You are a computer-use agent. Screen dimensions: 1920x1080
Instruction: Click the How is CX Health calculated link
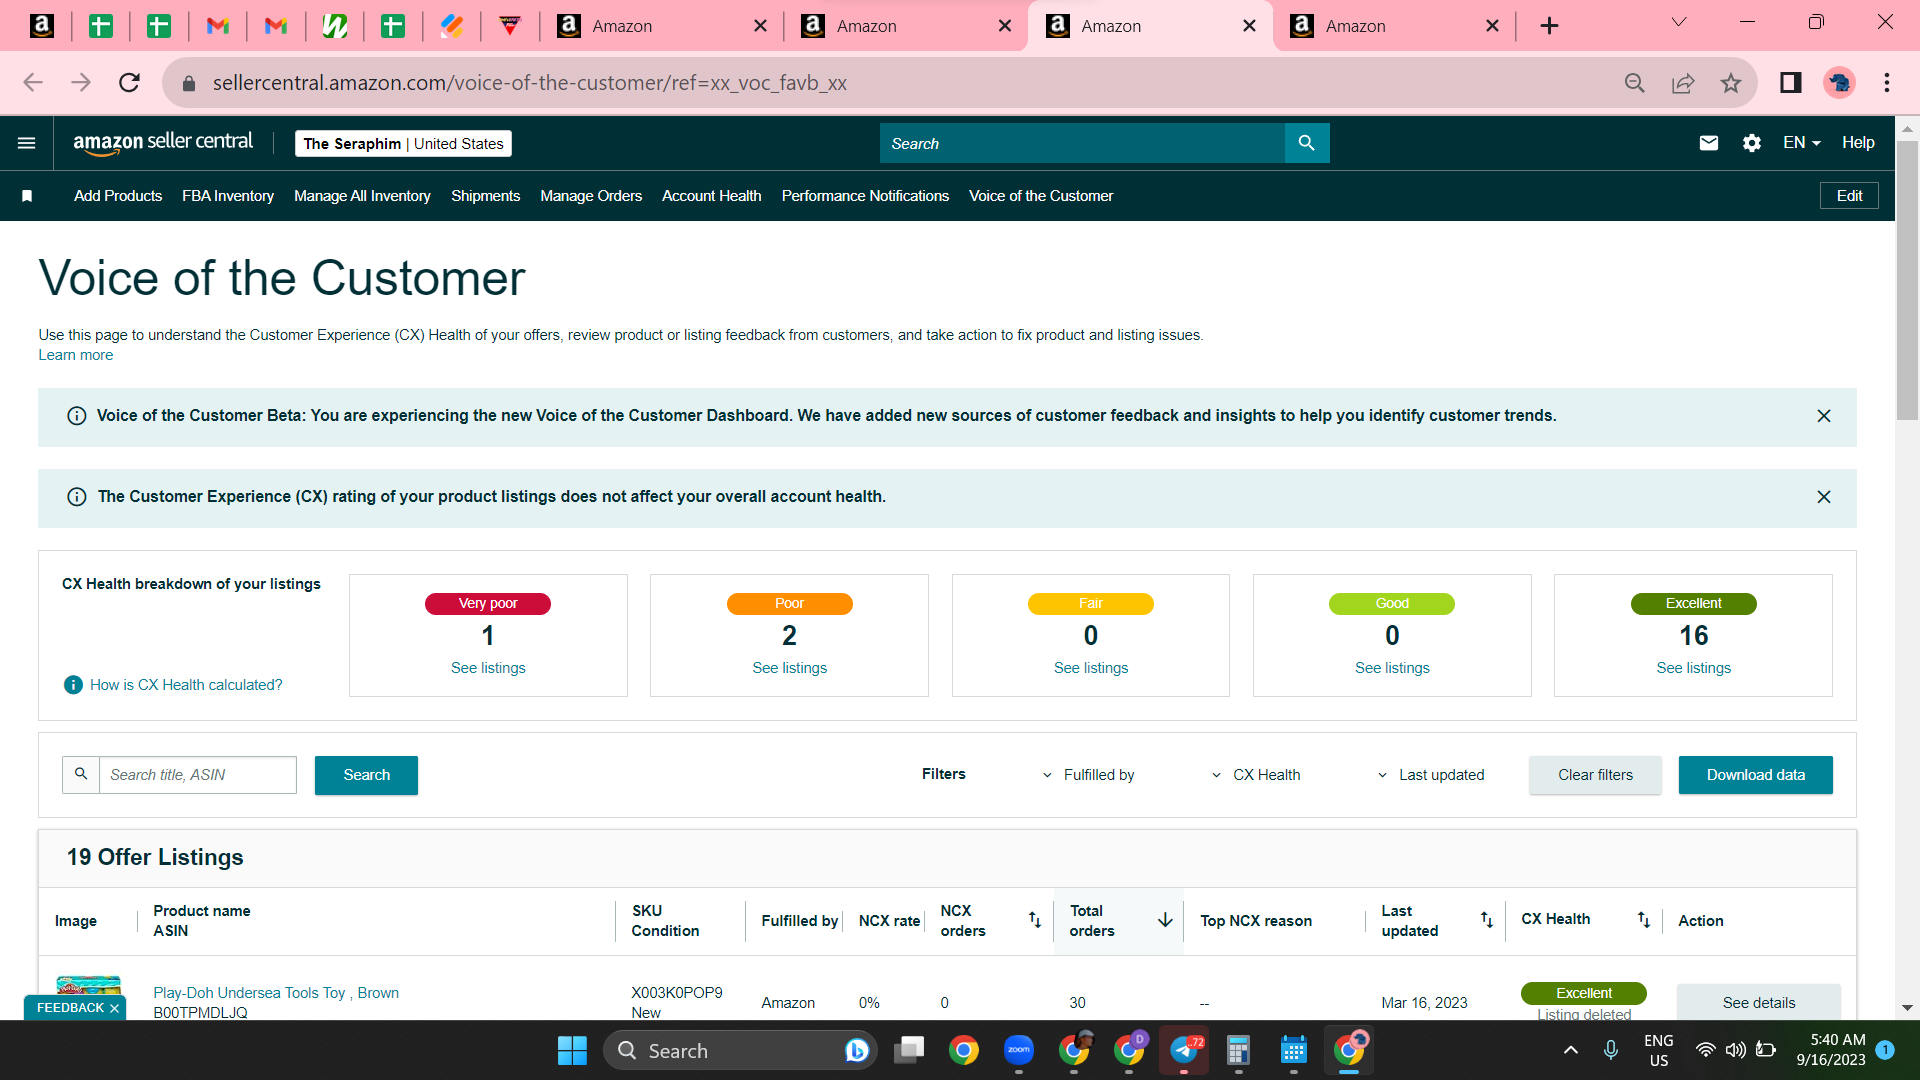(186, 685)
